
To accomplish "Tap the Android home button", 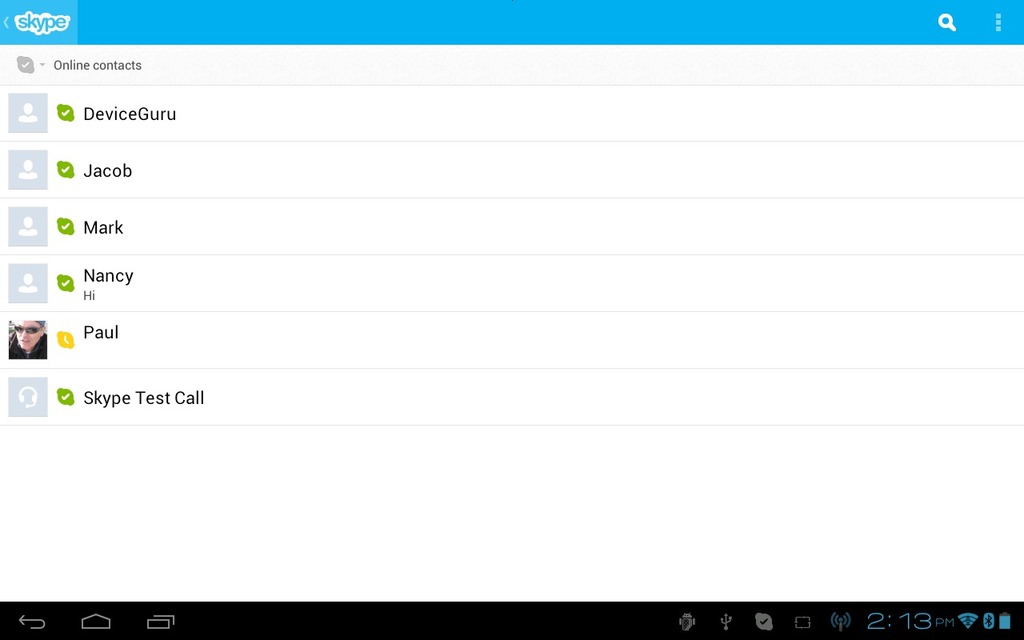I will coord(96,622).
